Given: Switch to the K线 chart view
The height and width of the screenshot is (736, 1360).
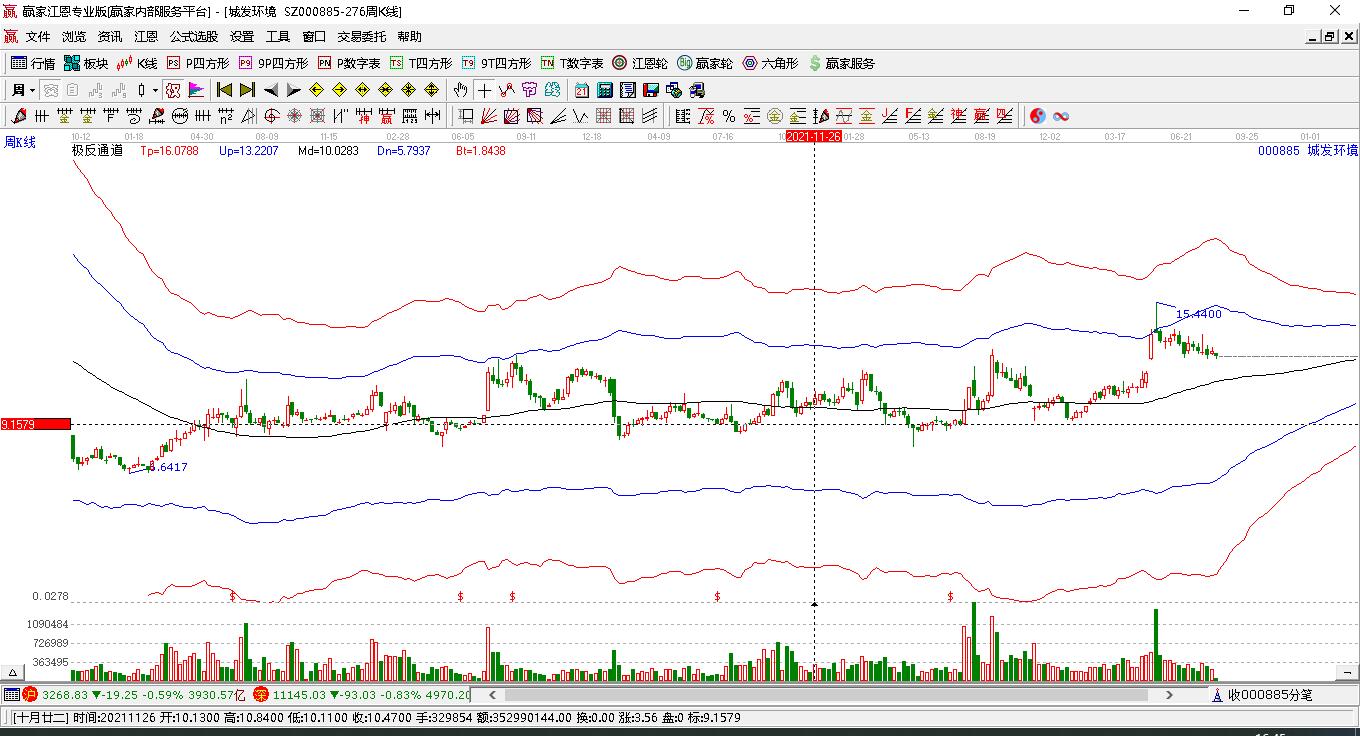Looking at the screenshot, I should click(x=137, y=63).
